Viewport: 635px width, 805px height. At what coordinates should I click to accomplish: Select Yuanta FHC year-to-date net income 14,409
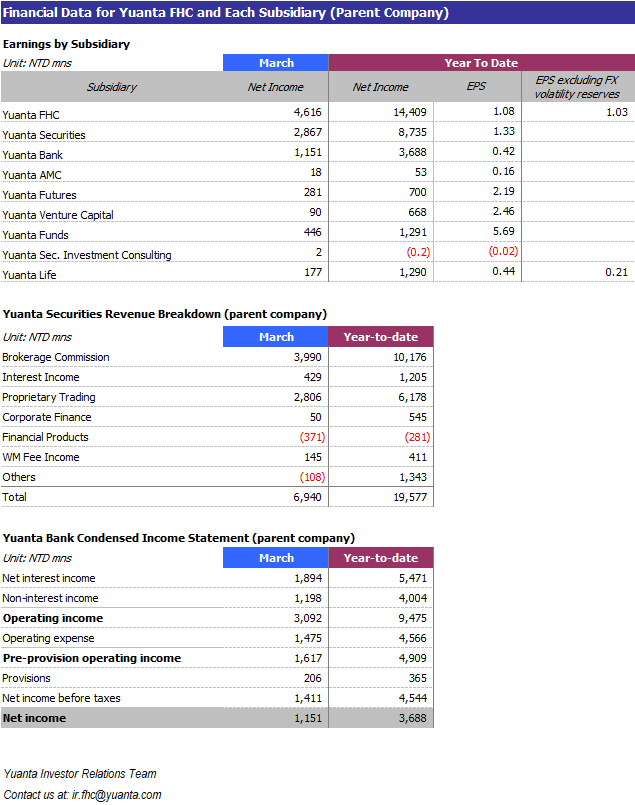tap(410, 112)
